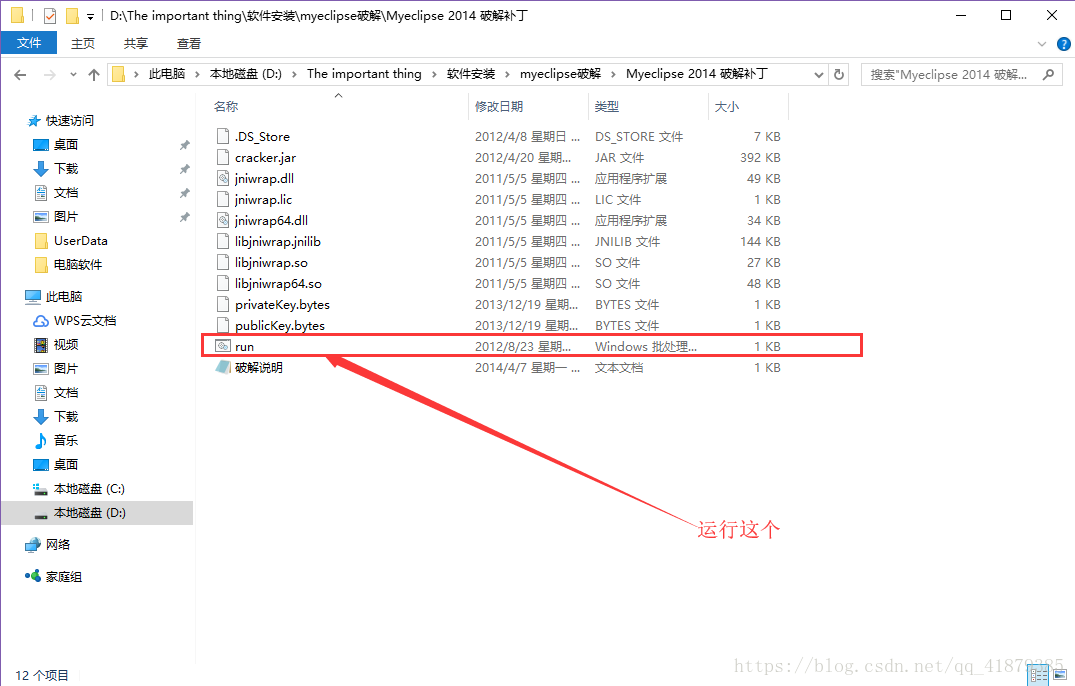1075x686 pixels.
Task: Select 此电脑 in the navigation pane
Action: point(63,297)
